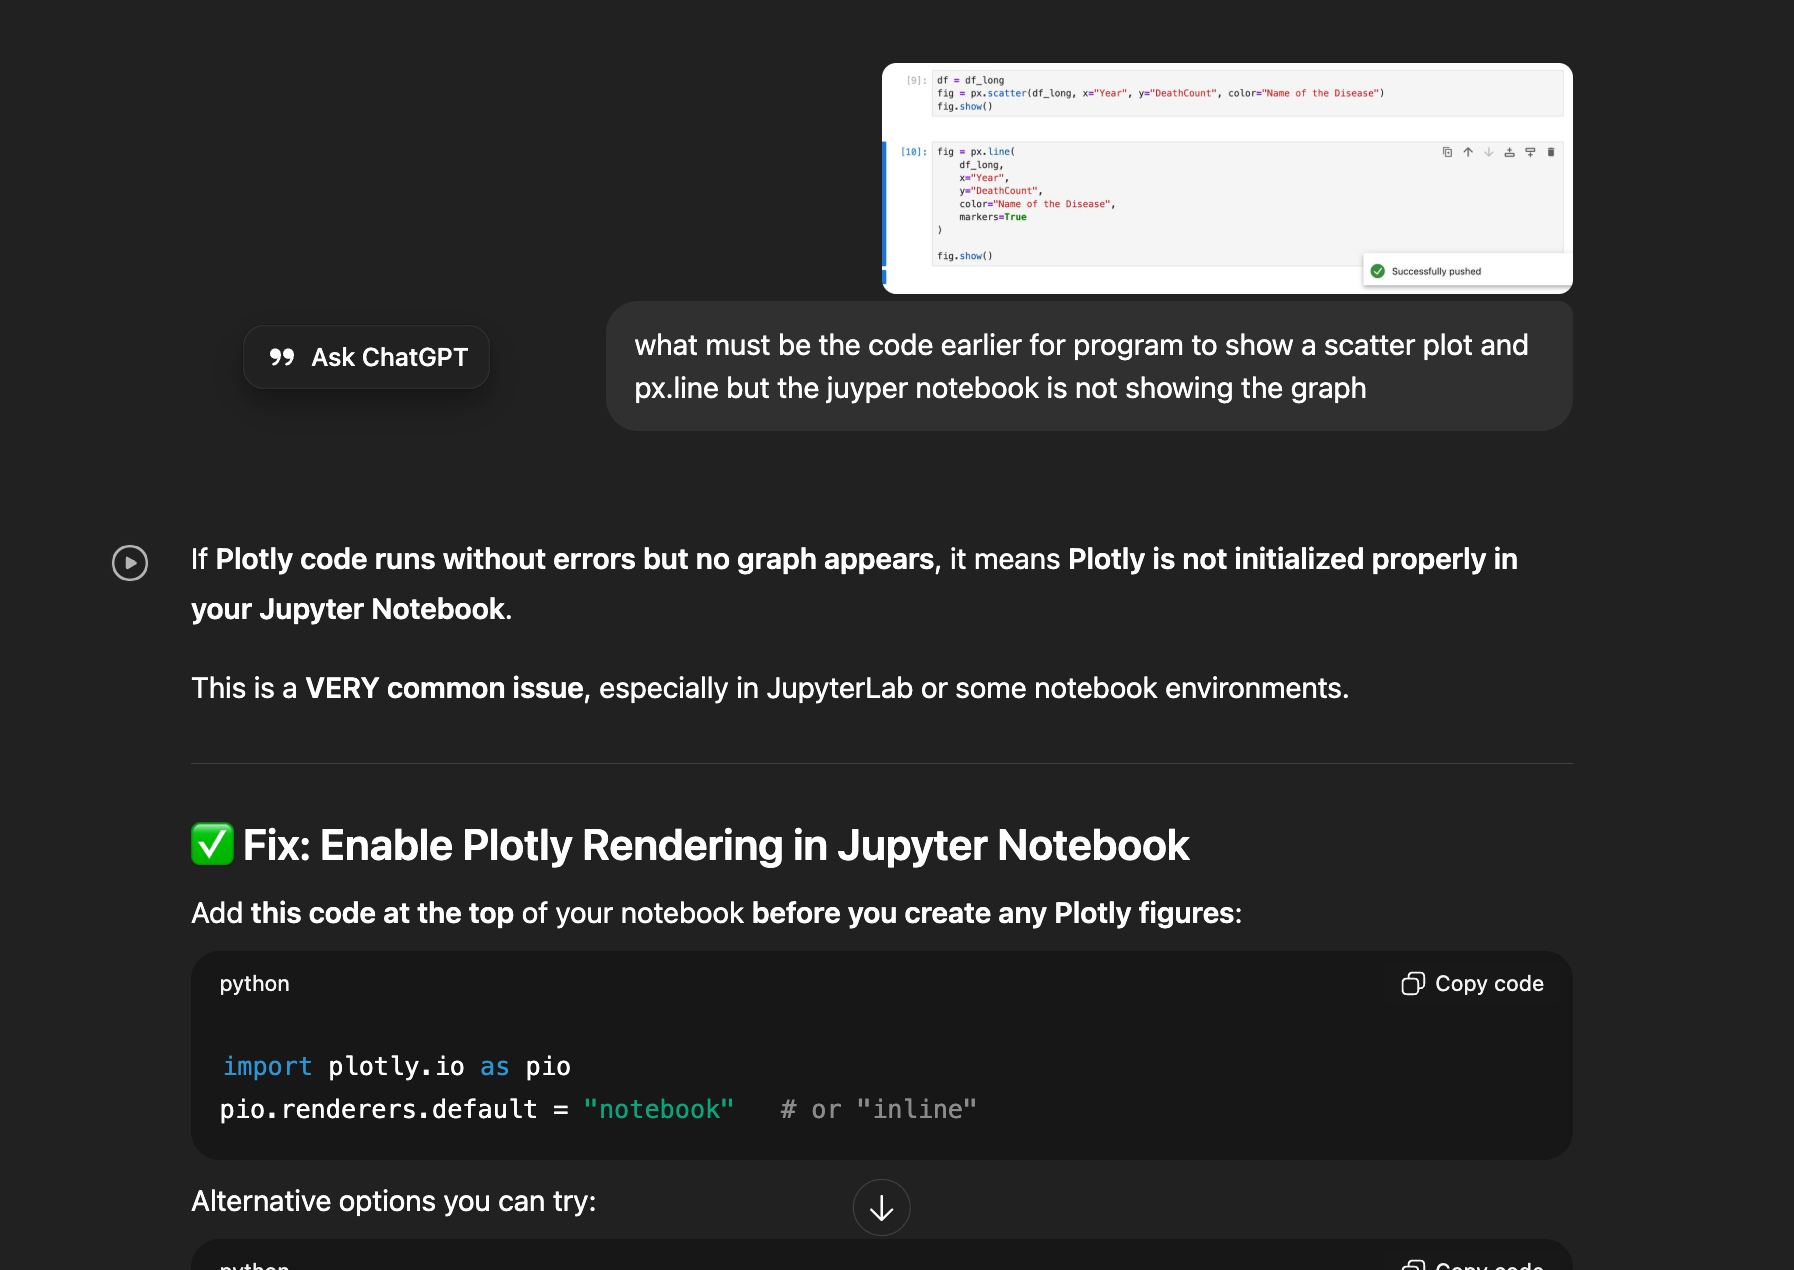Click the move cell down arrow icon

(x=1489, y=152)
